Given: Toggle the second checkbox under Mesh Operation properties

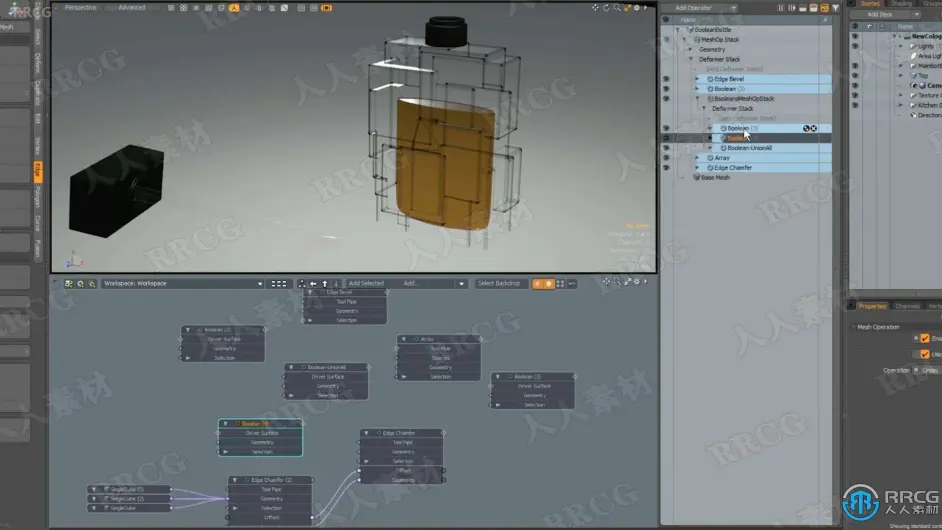Looking at the screenshot, I should [x=925, y=355].
